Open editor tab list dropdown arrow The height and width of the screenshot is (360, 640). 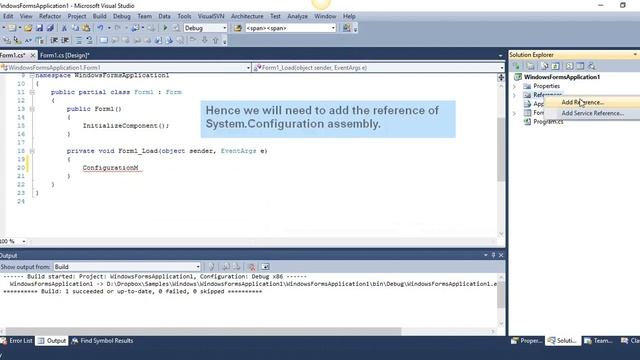[500, 55]
